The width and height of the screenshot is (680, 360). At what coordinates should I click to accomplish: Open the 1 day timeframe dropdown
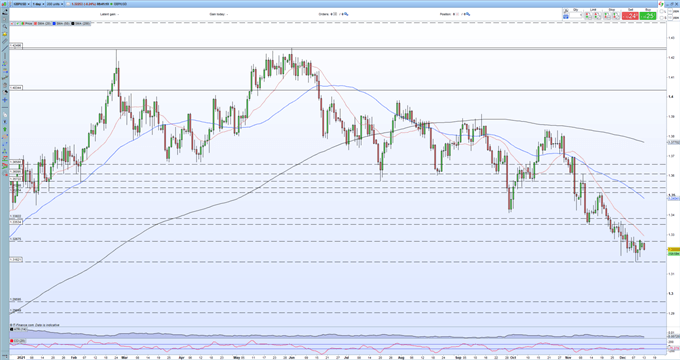point(38,4)
